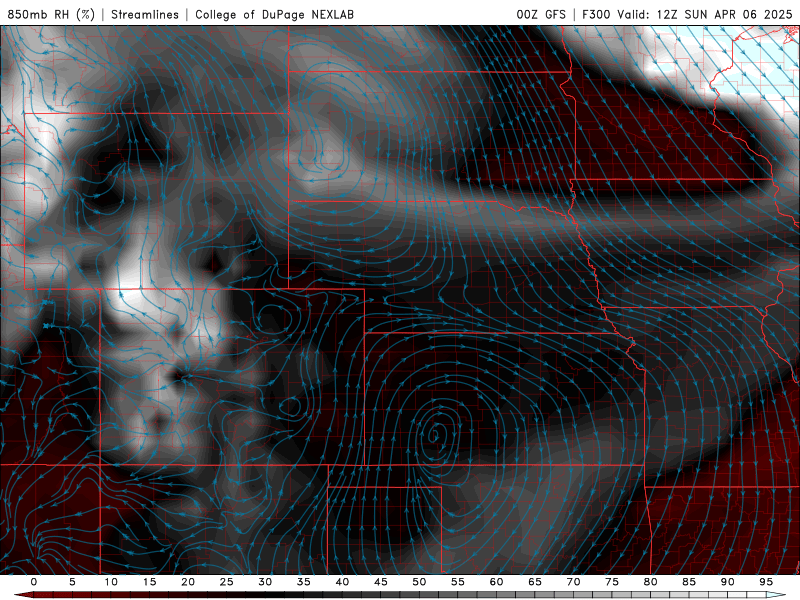Select the "Streamlines" label in the header
The width and height of the screenshot is (800, 600).
pyautogui.click(x=145, y=14)
